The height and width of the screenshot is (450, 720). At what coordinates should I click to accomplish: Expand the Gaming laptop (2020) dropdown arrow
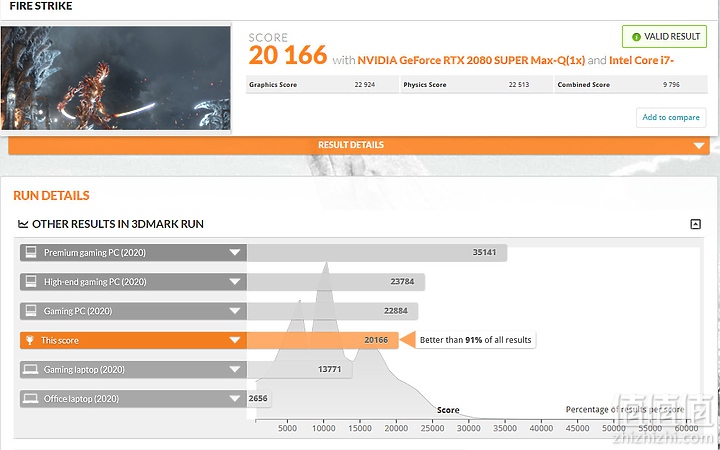[235, 369]
